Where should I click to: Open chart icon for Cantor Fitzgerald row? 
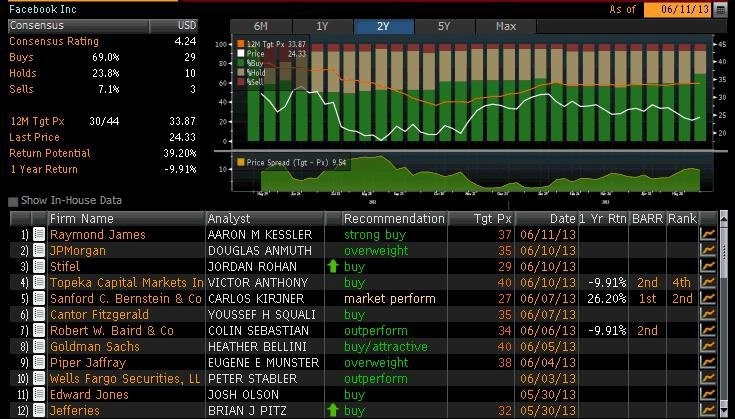click(x=708, y=314)
